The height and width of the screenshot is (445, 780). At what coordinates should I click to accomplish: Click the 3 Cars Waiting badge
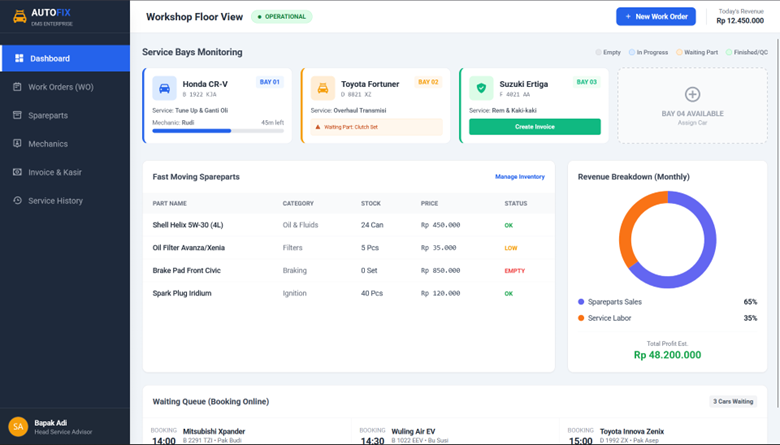(734, 402)
